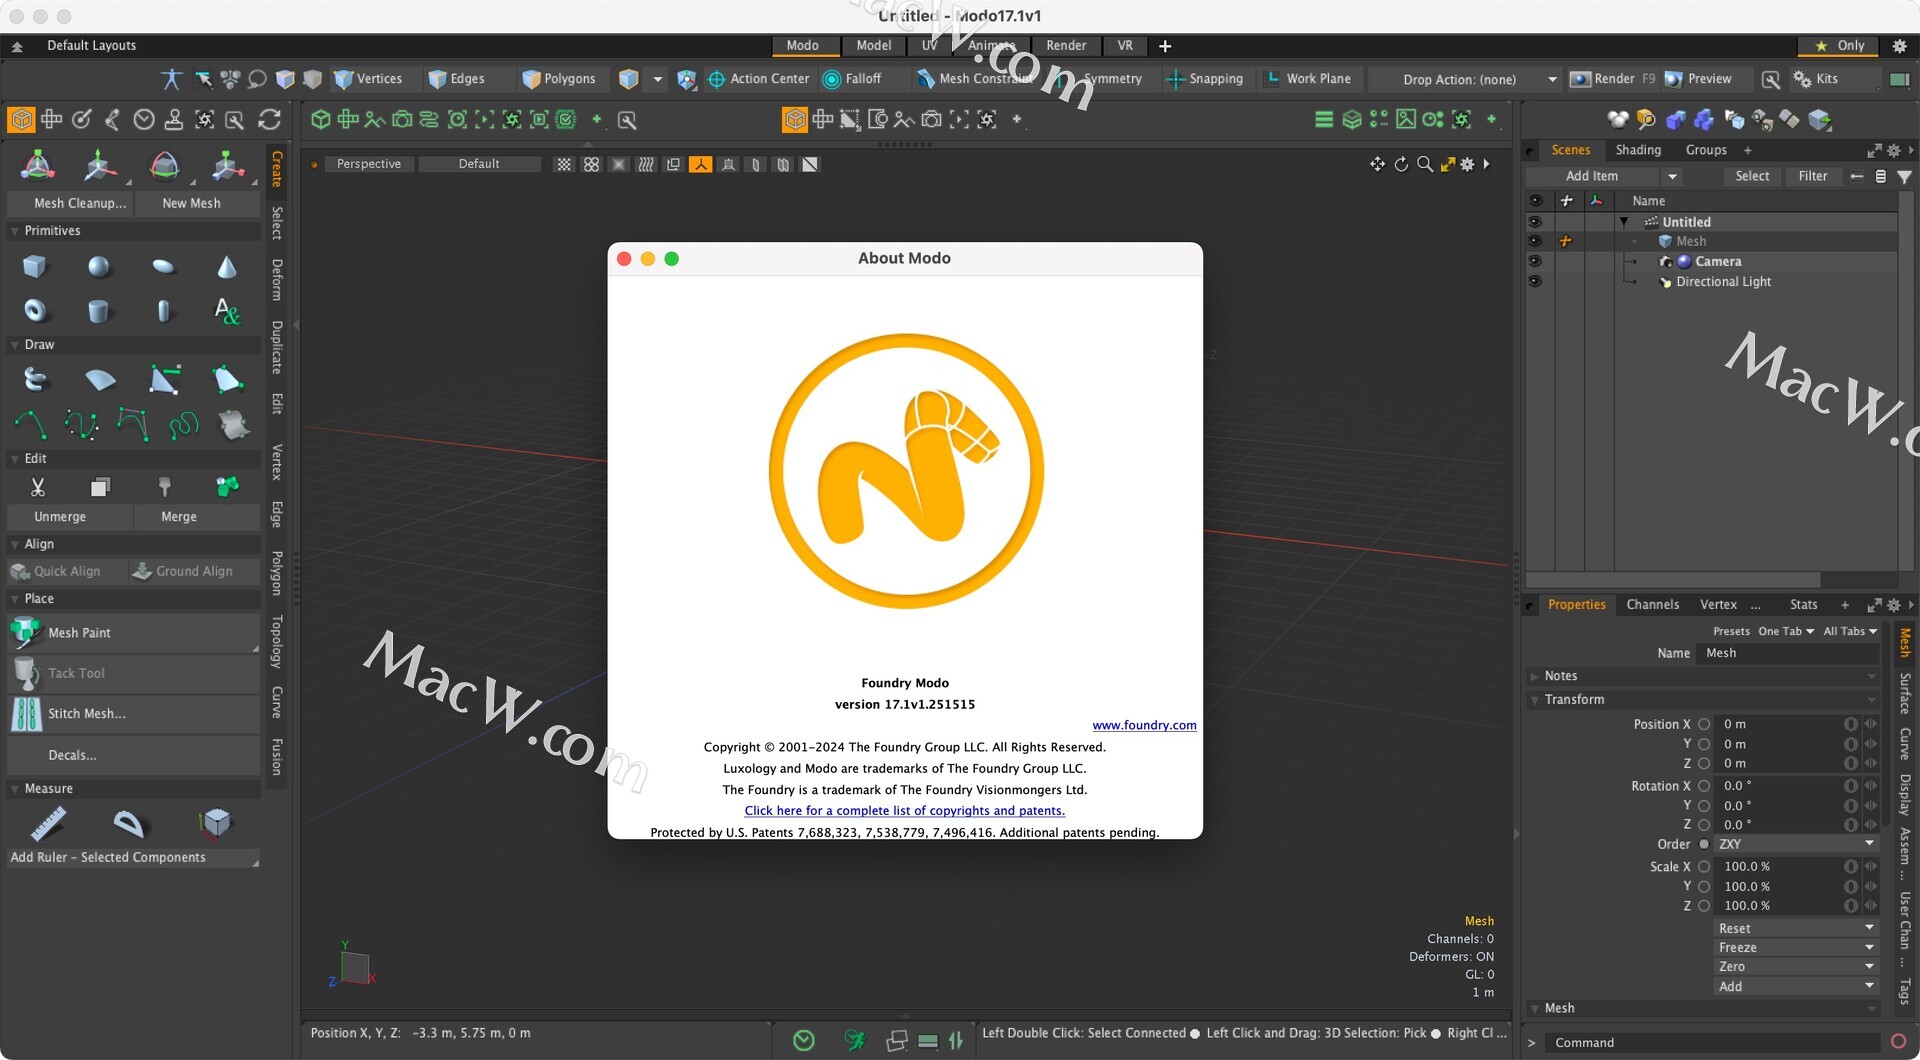The width and height of the screenshot is (1920, 1060).
Task: Activate the Edges selection mode
Action: click(x=456, y=79)
